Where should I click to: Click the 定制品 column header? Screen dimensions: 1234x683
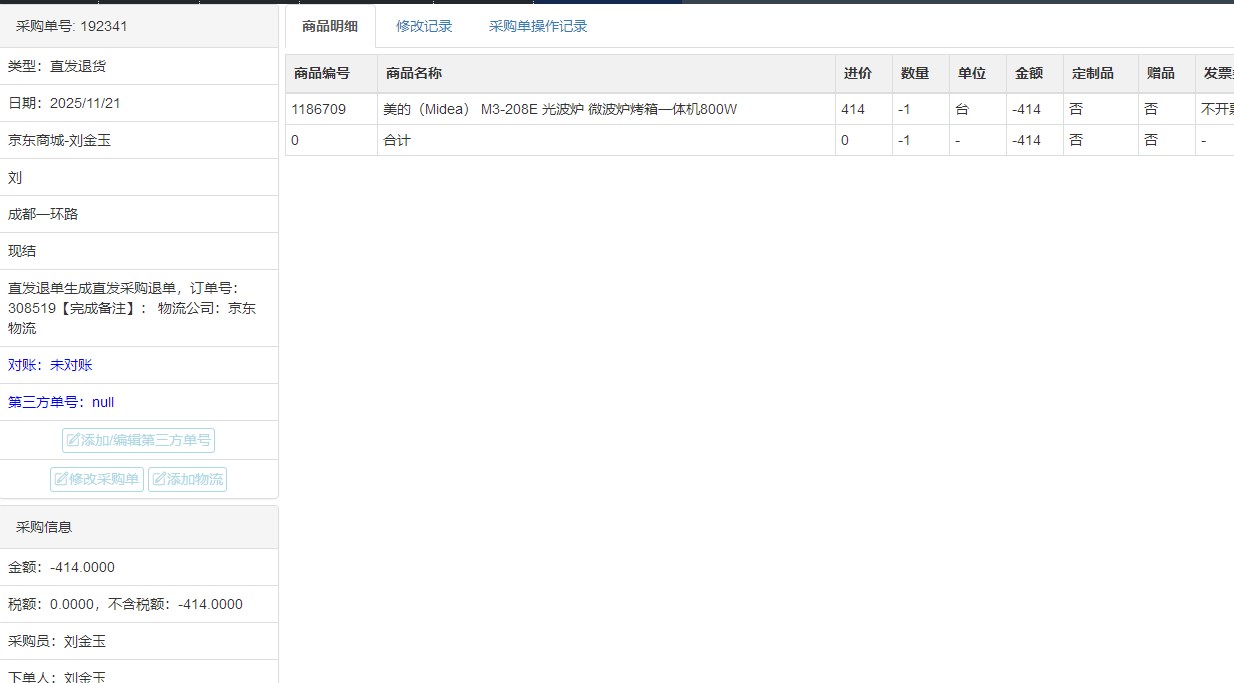point(1093,73)
